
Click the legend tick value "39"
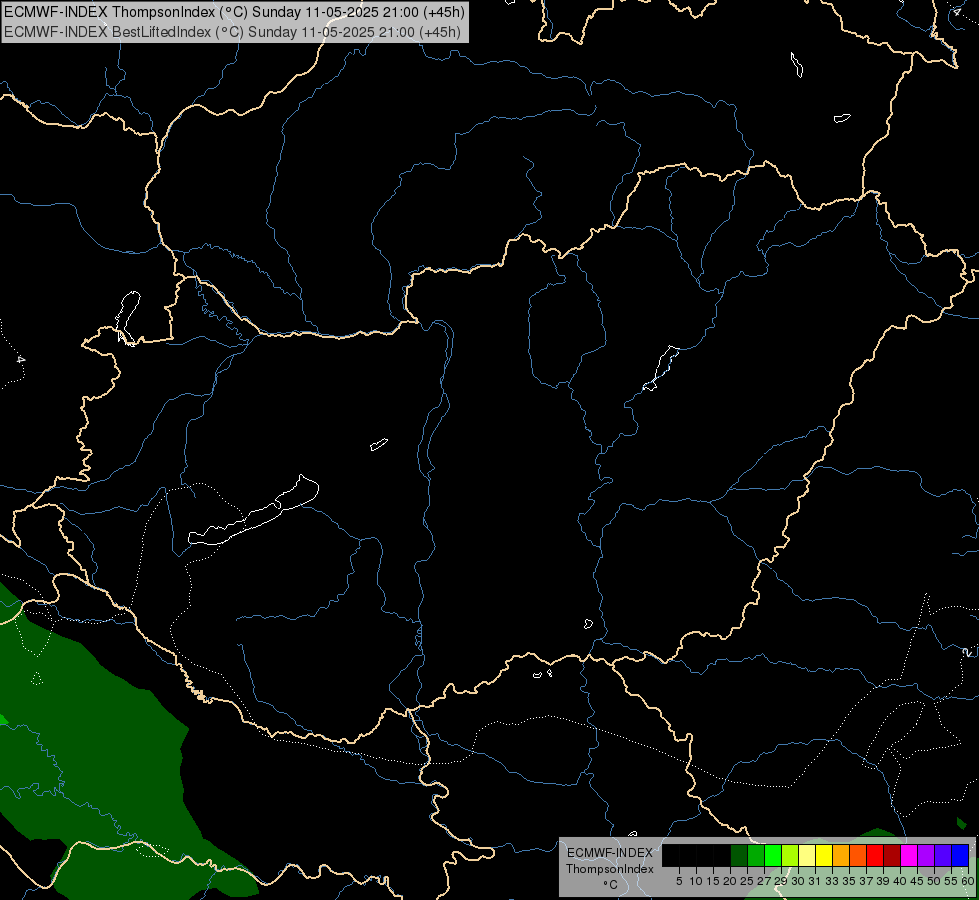click(883, 881)
